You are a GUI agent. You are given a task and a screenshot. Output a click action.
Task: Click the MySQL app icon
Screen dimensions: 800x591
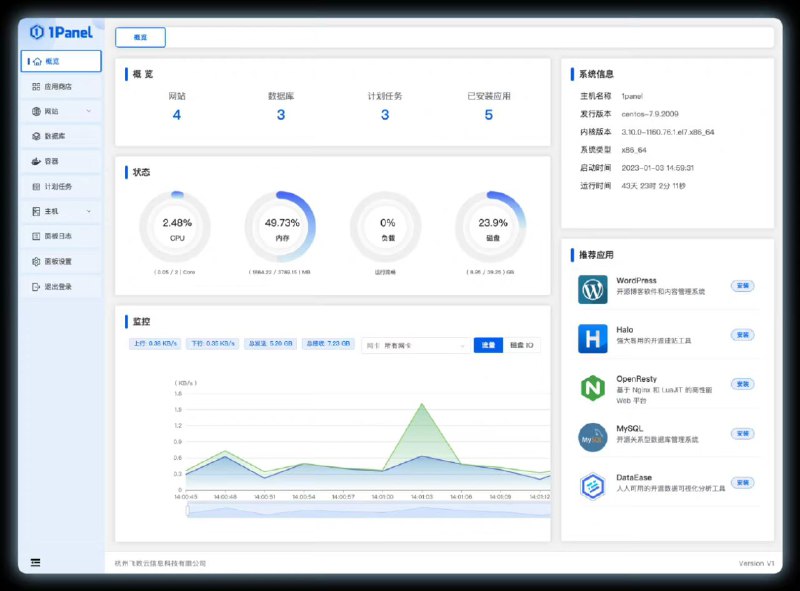tap(593, 437)
